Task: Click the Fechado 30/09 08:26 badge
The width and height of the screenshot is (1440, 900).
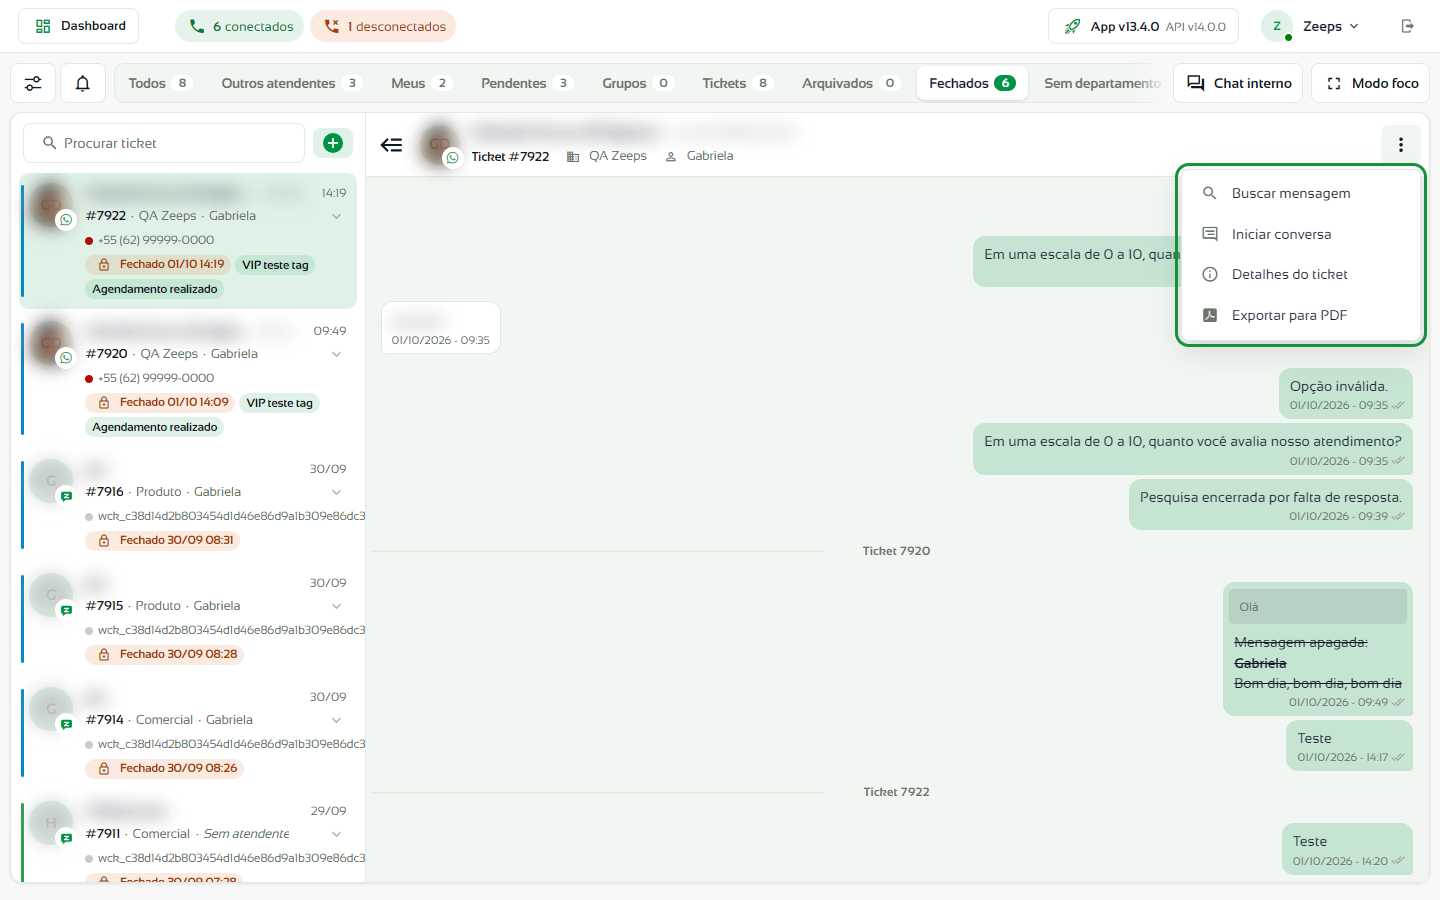Action: [x=165, y=768]
